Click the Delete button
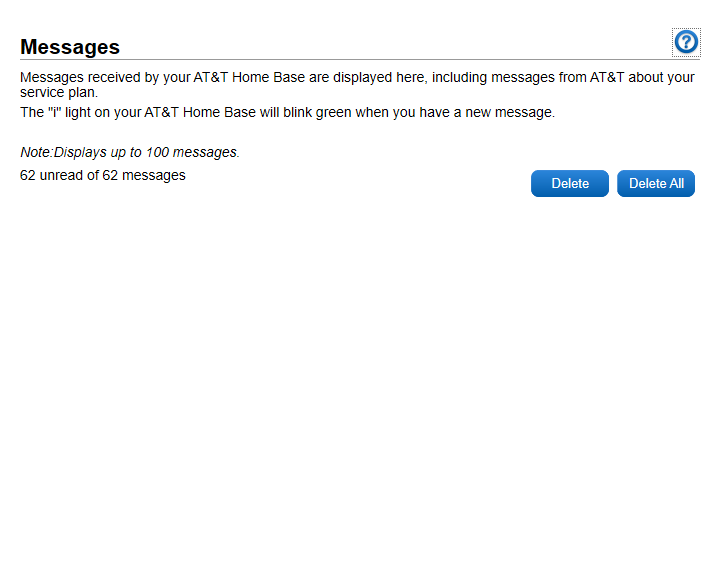 [x=569, y=184]
